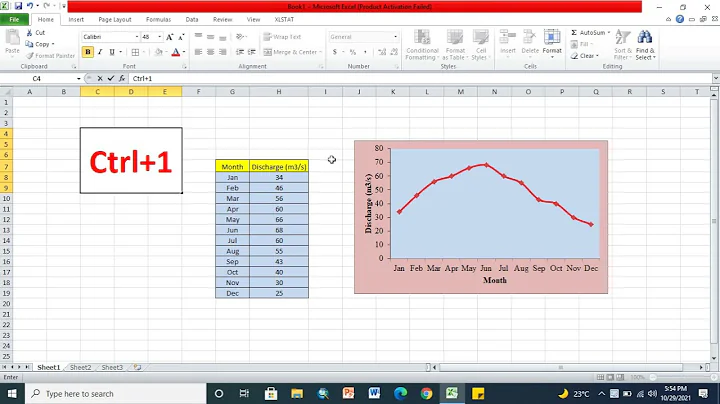720x404 pixels.
Task: Click Align text right icon
Action: (x=223, y=52)
